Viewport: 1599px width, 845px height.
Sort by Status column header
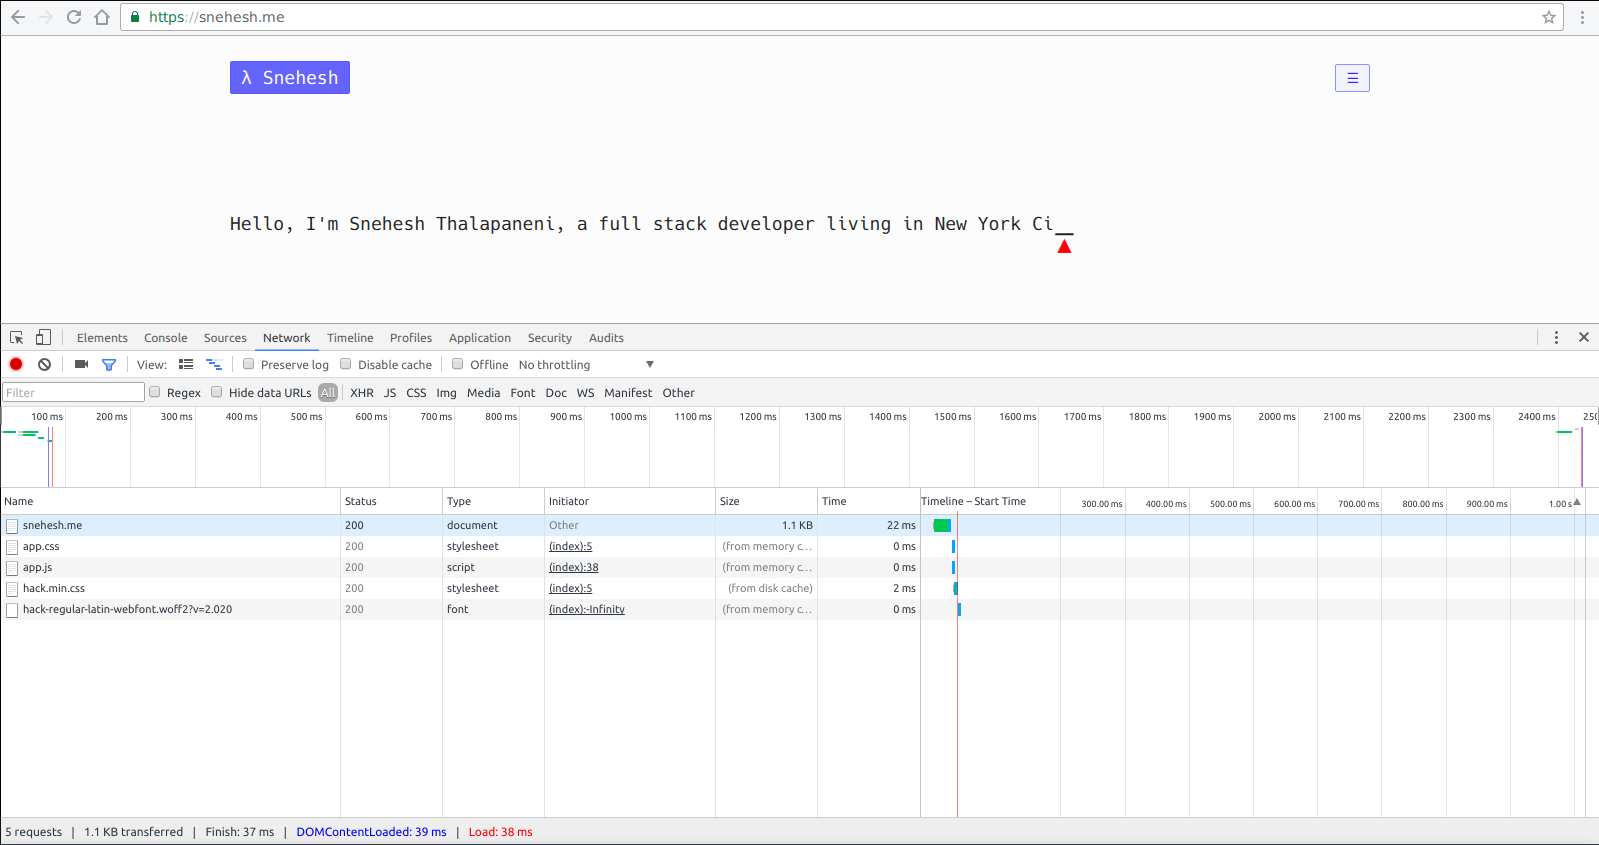391,501
